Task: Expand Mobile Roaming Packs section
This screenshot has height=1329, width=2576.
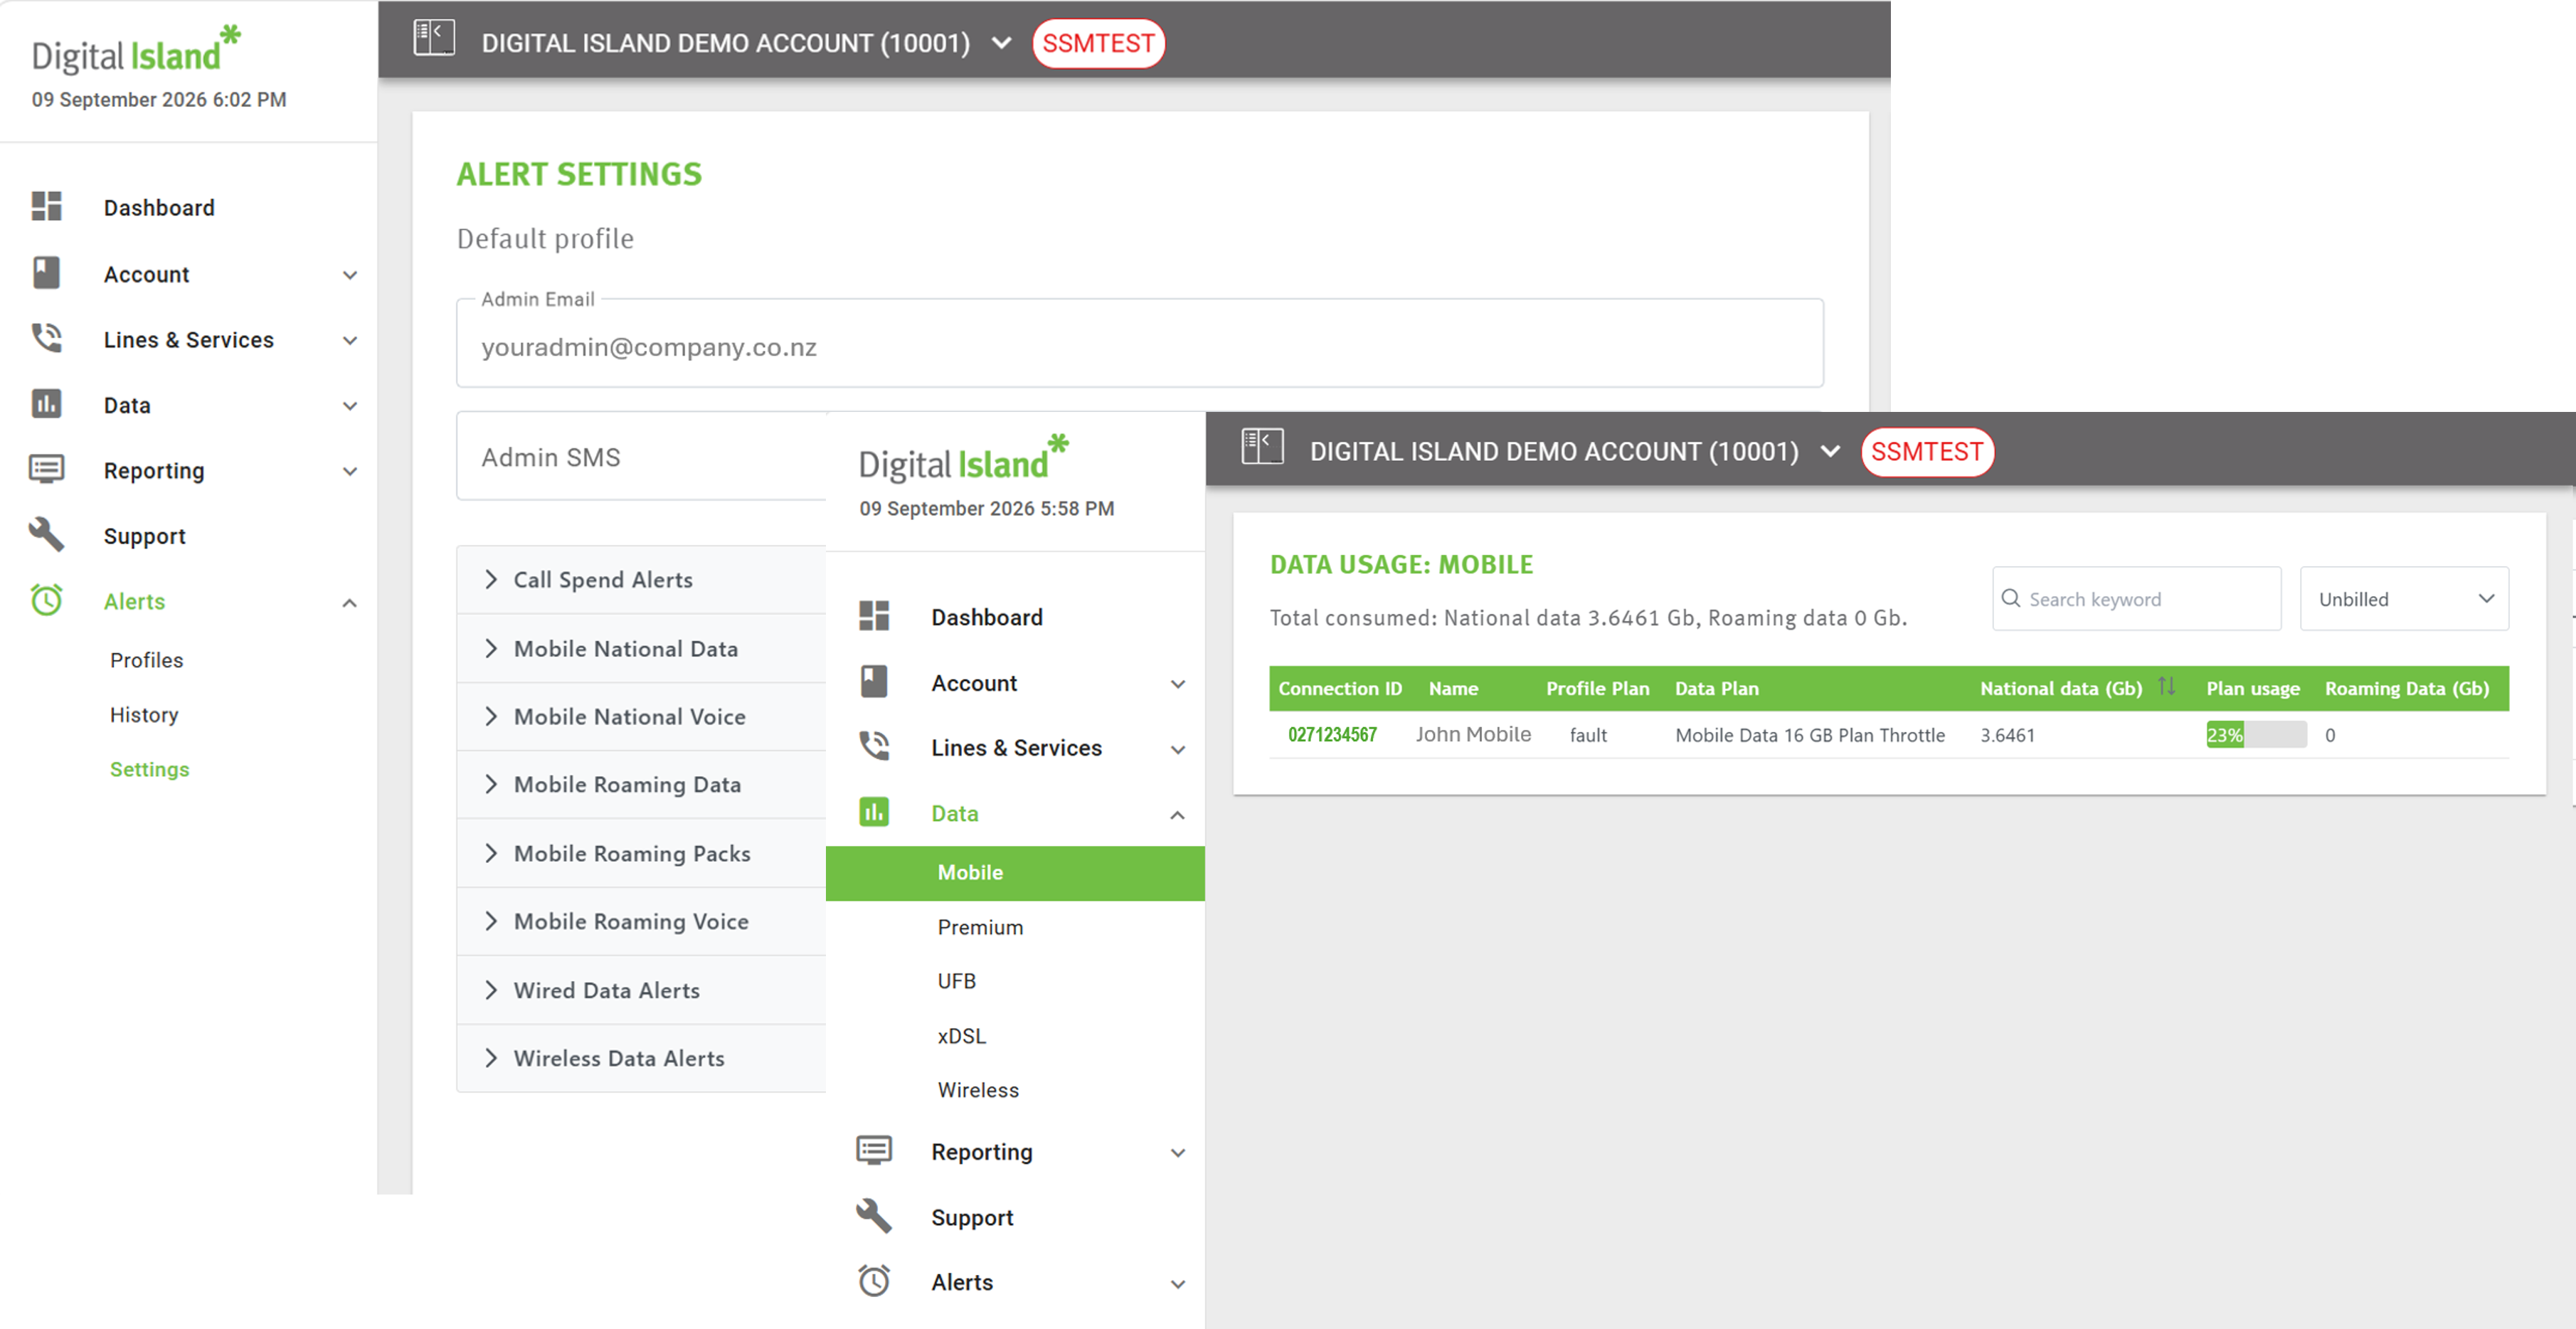Action: tap(641, 853)
